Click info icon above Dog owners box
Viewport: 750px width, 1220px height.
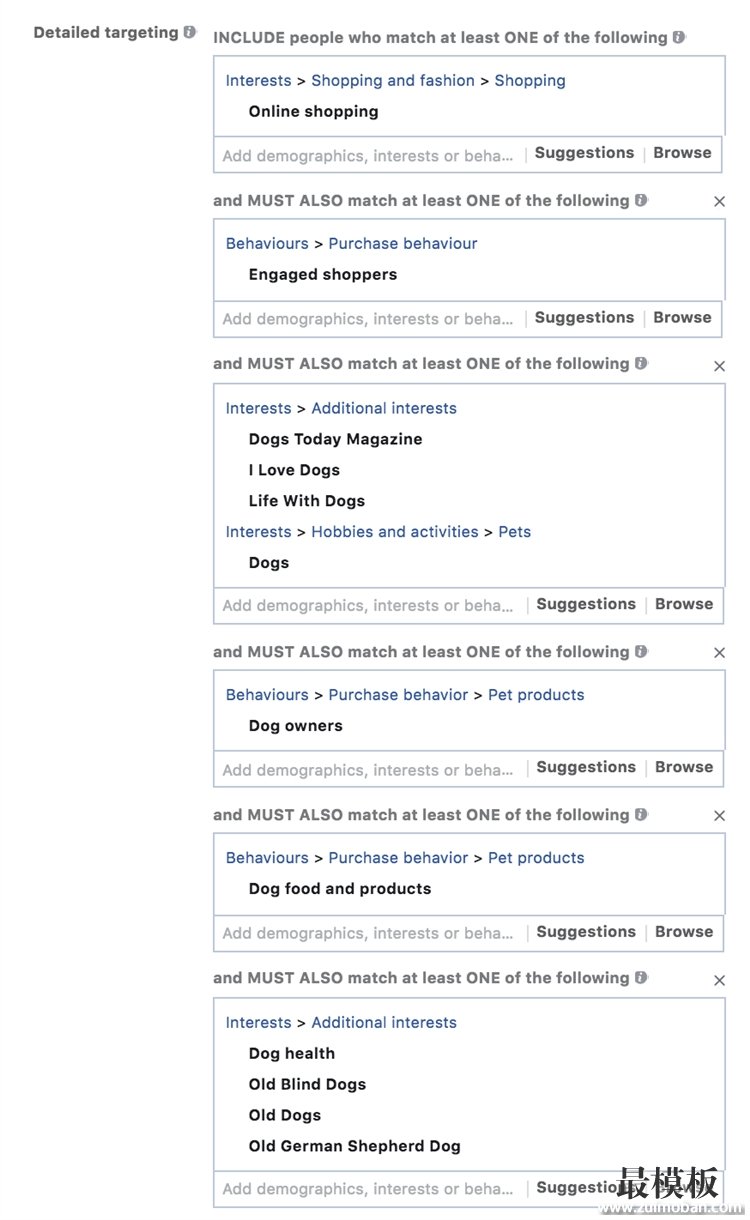[x=641, y=651]
